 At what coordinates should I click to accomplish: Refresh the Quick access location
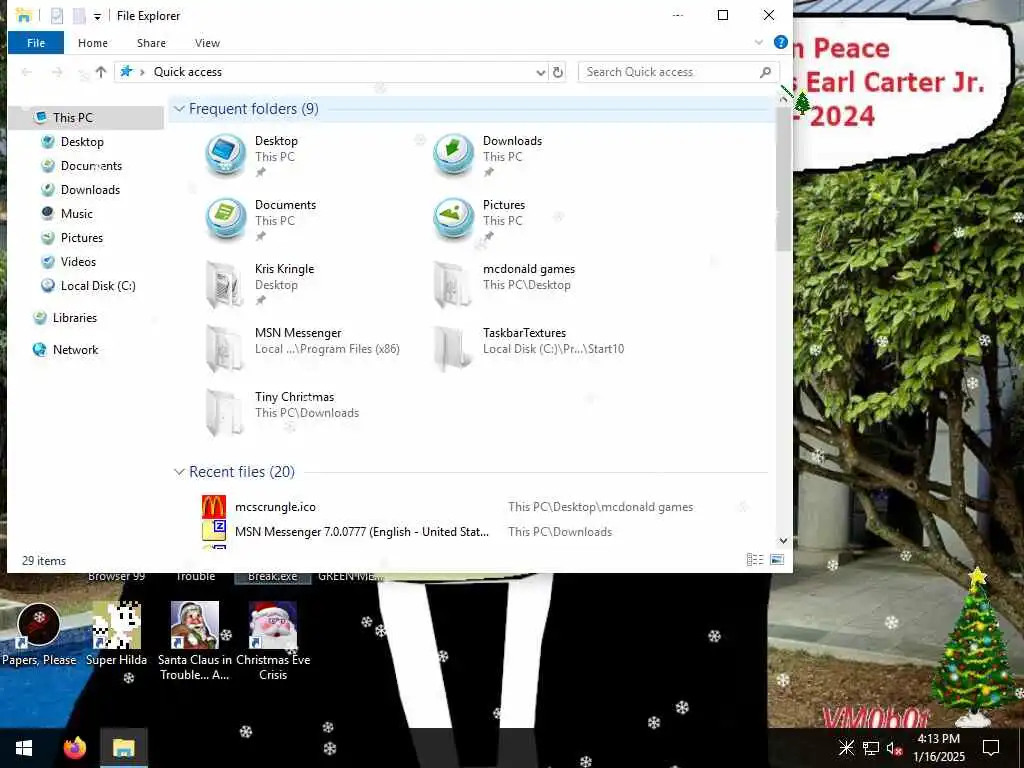coord(558,72)
